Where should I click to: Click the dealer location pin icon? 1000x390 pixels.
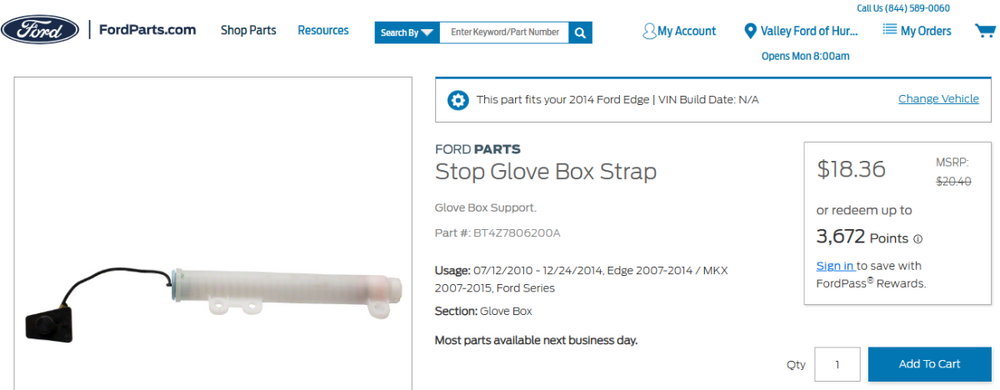(x=750, y=31)
